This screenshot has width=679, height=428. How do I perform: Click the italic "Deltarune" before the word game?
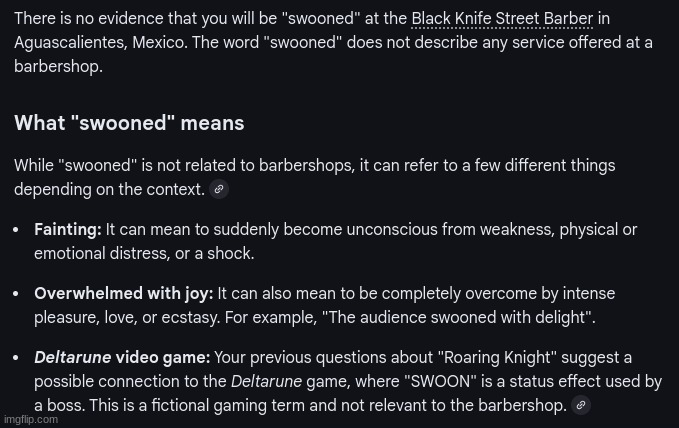(266, 382)
